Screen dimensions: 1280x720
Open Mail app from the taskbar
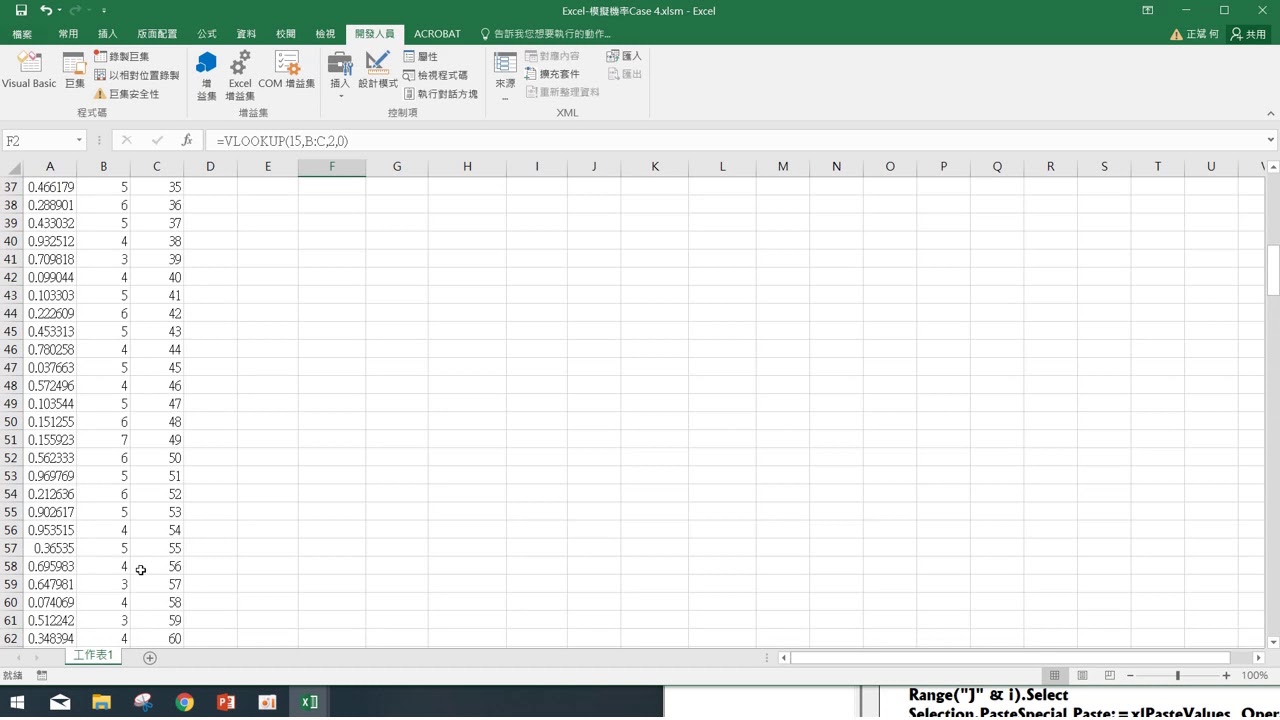coord(60,702)
